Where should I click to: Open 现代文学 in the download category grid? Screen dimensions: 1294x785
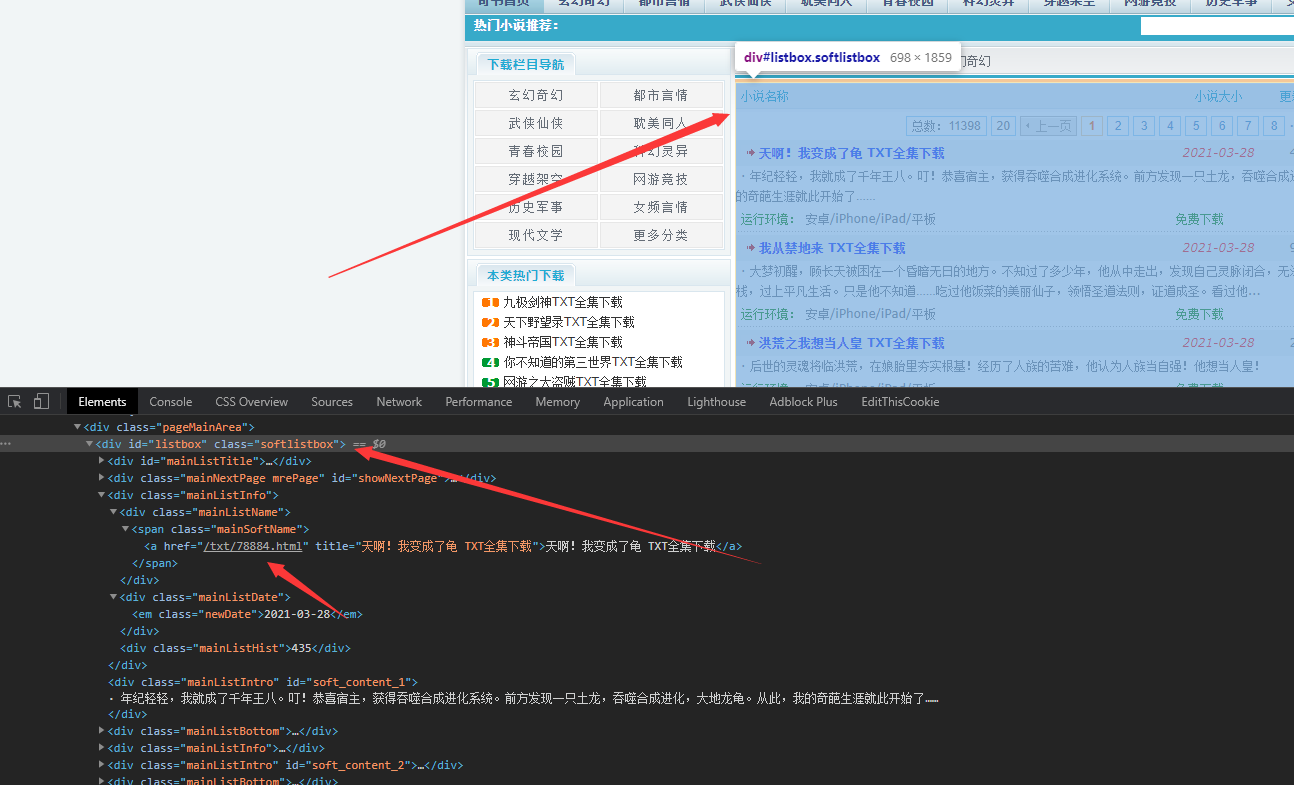click(536, 235)
